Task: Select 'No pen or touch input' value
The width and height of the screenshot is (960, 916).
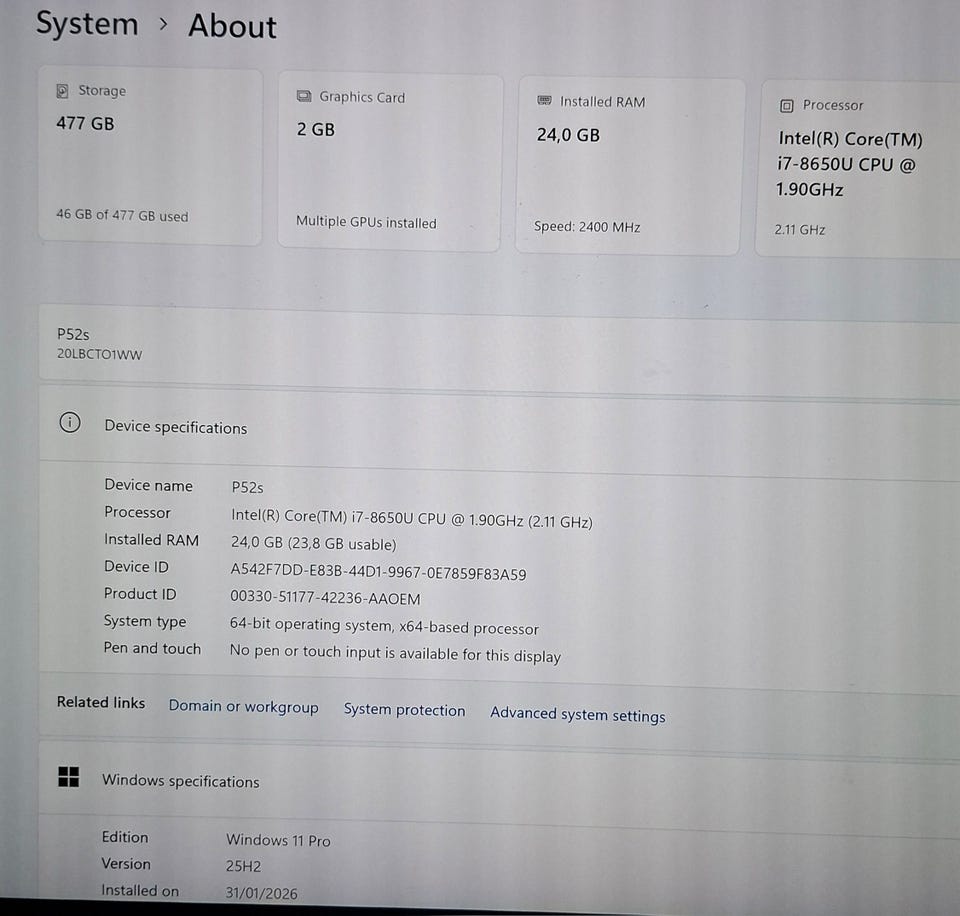Action: (395, 653)
